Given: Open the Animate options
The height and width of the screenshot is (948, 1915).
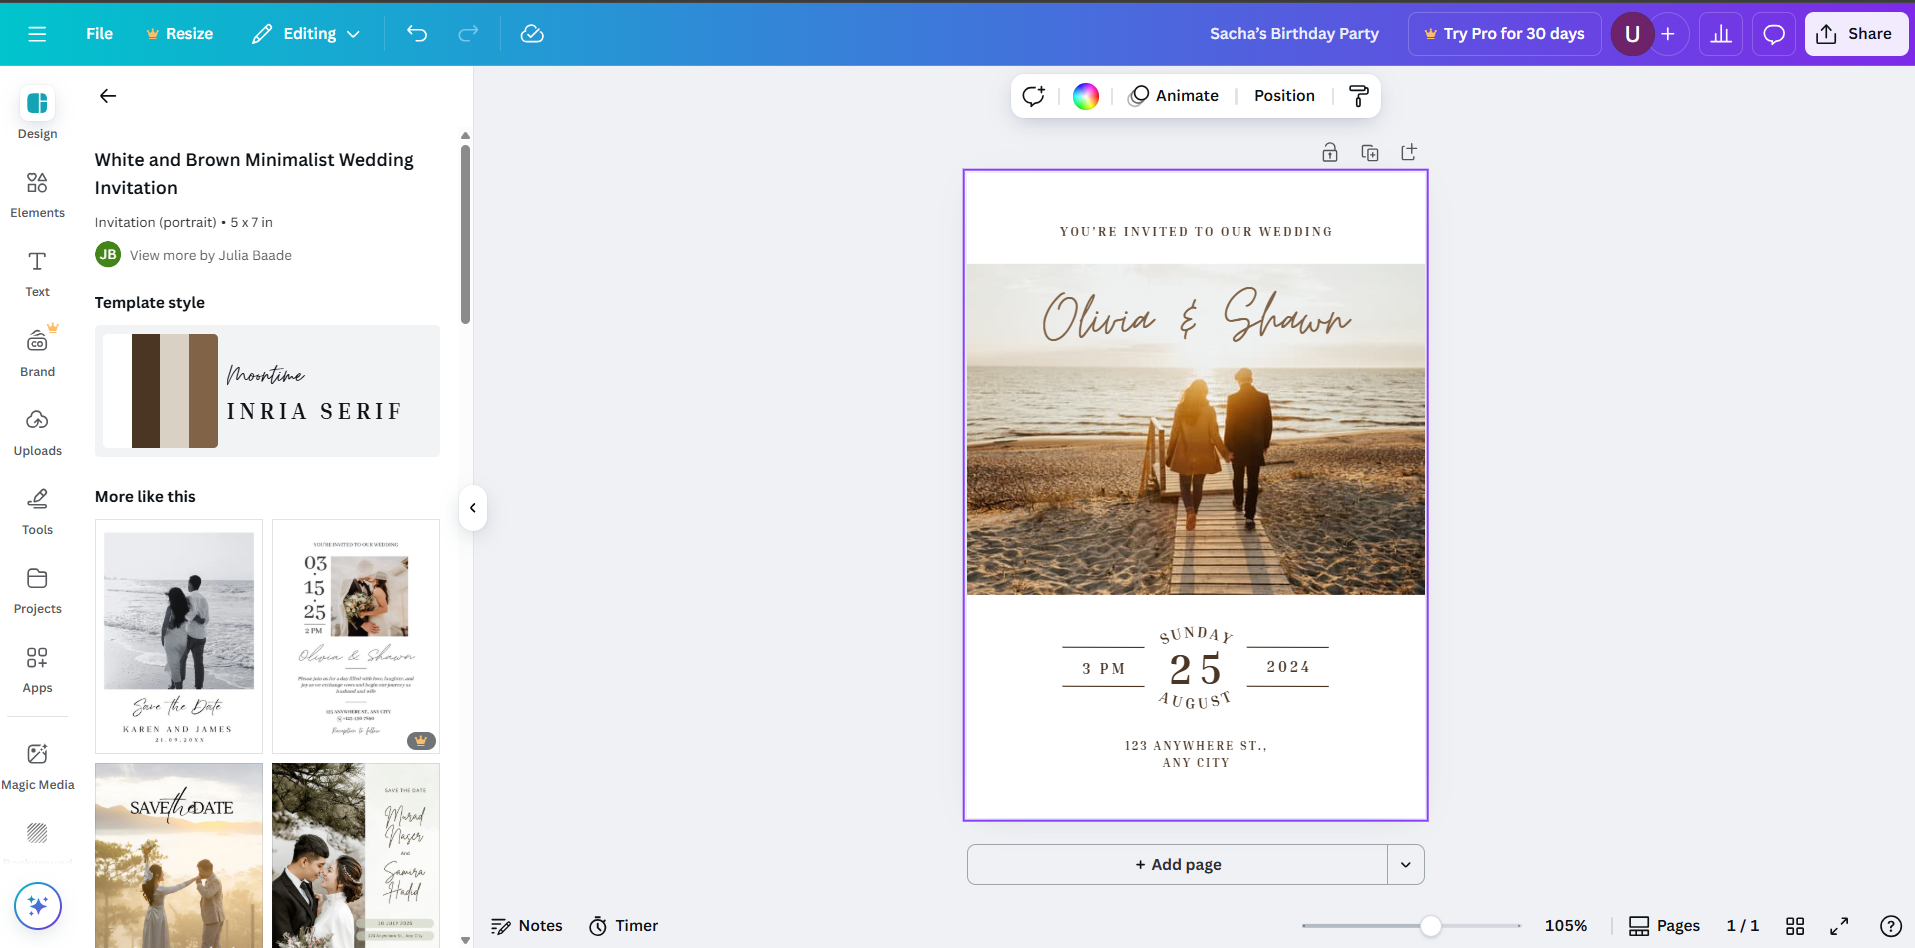Looking at the screenshot, I should pyautogui.click(x=1174, y=96).
